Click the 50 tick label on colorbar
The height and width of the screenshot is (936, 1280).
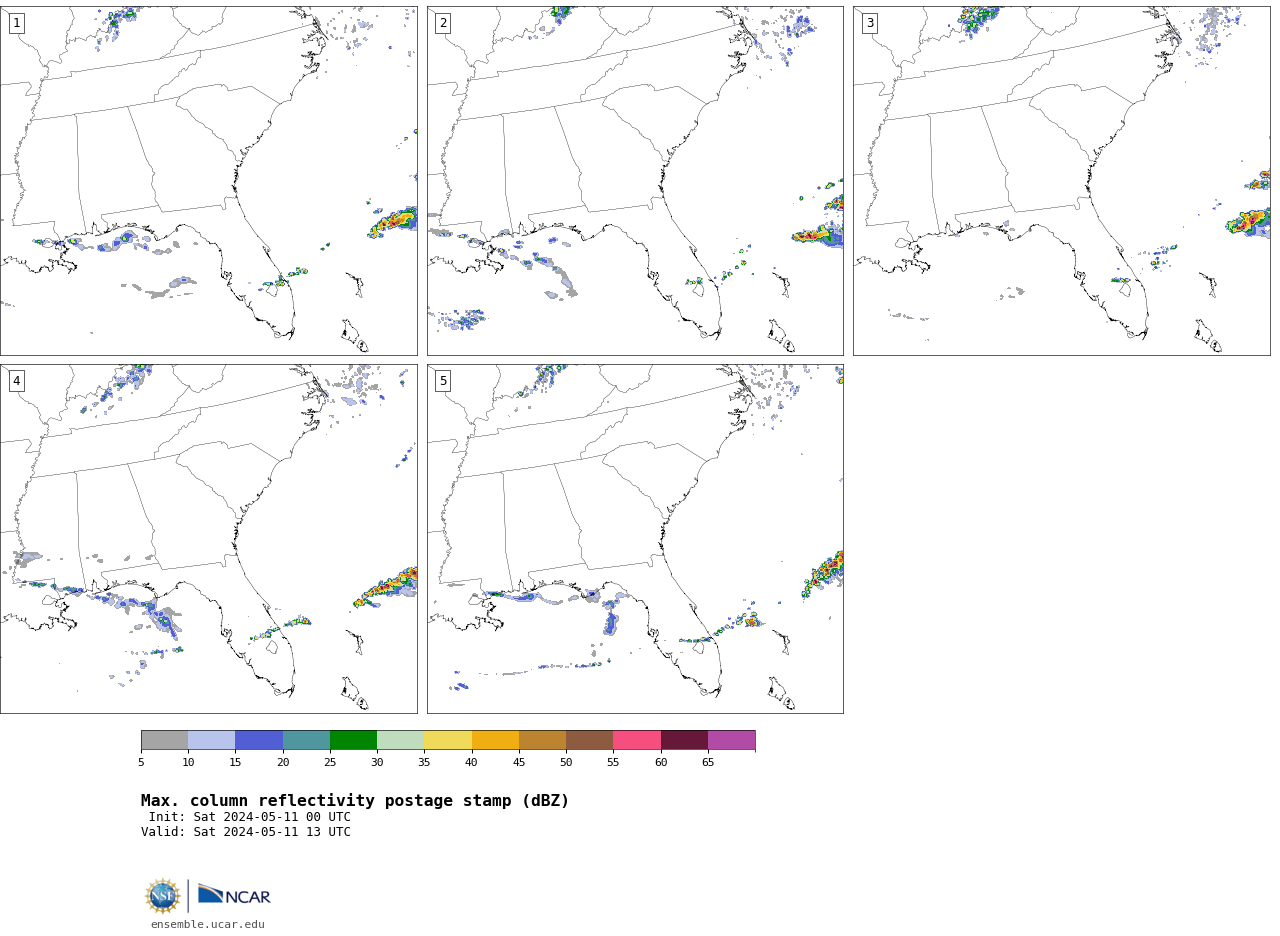click(x=566, y=763)
